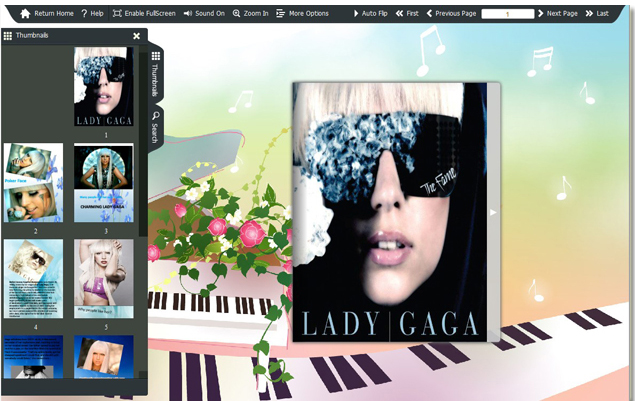
Task: Start Auto Flip playback
Action: pyautogui.click(x=371, y=13)
